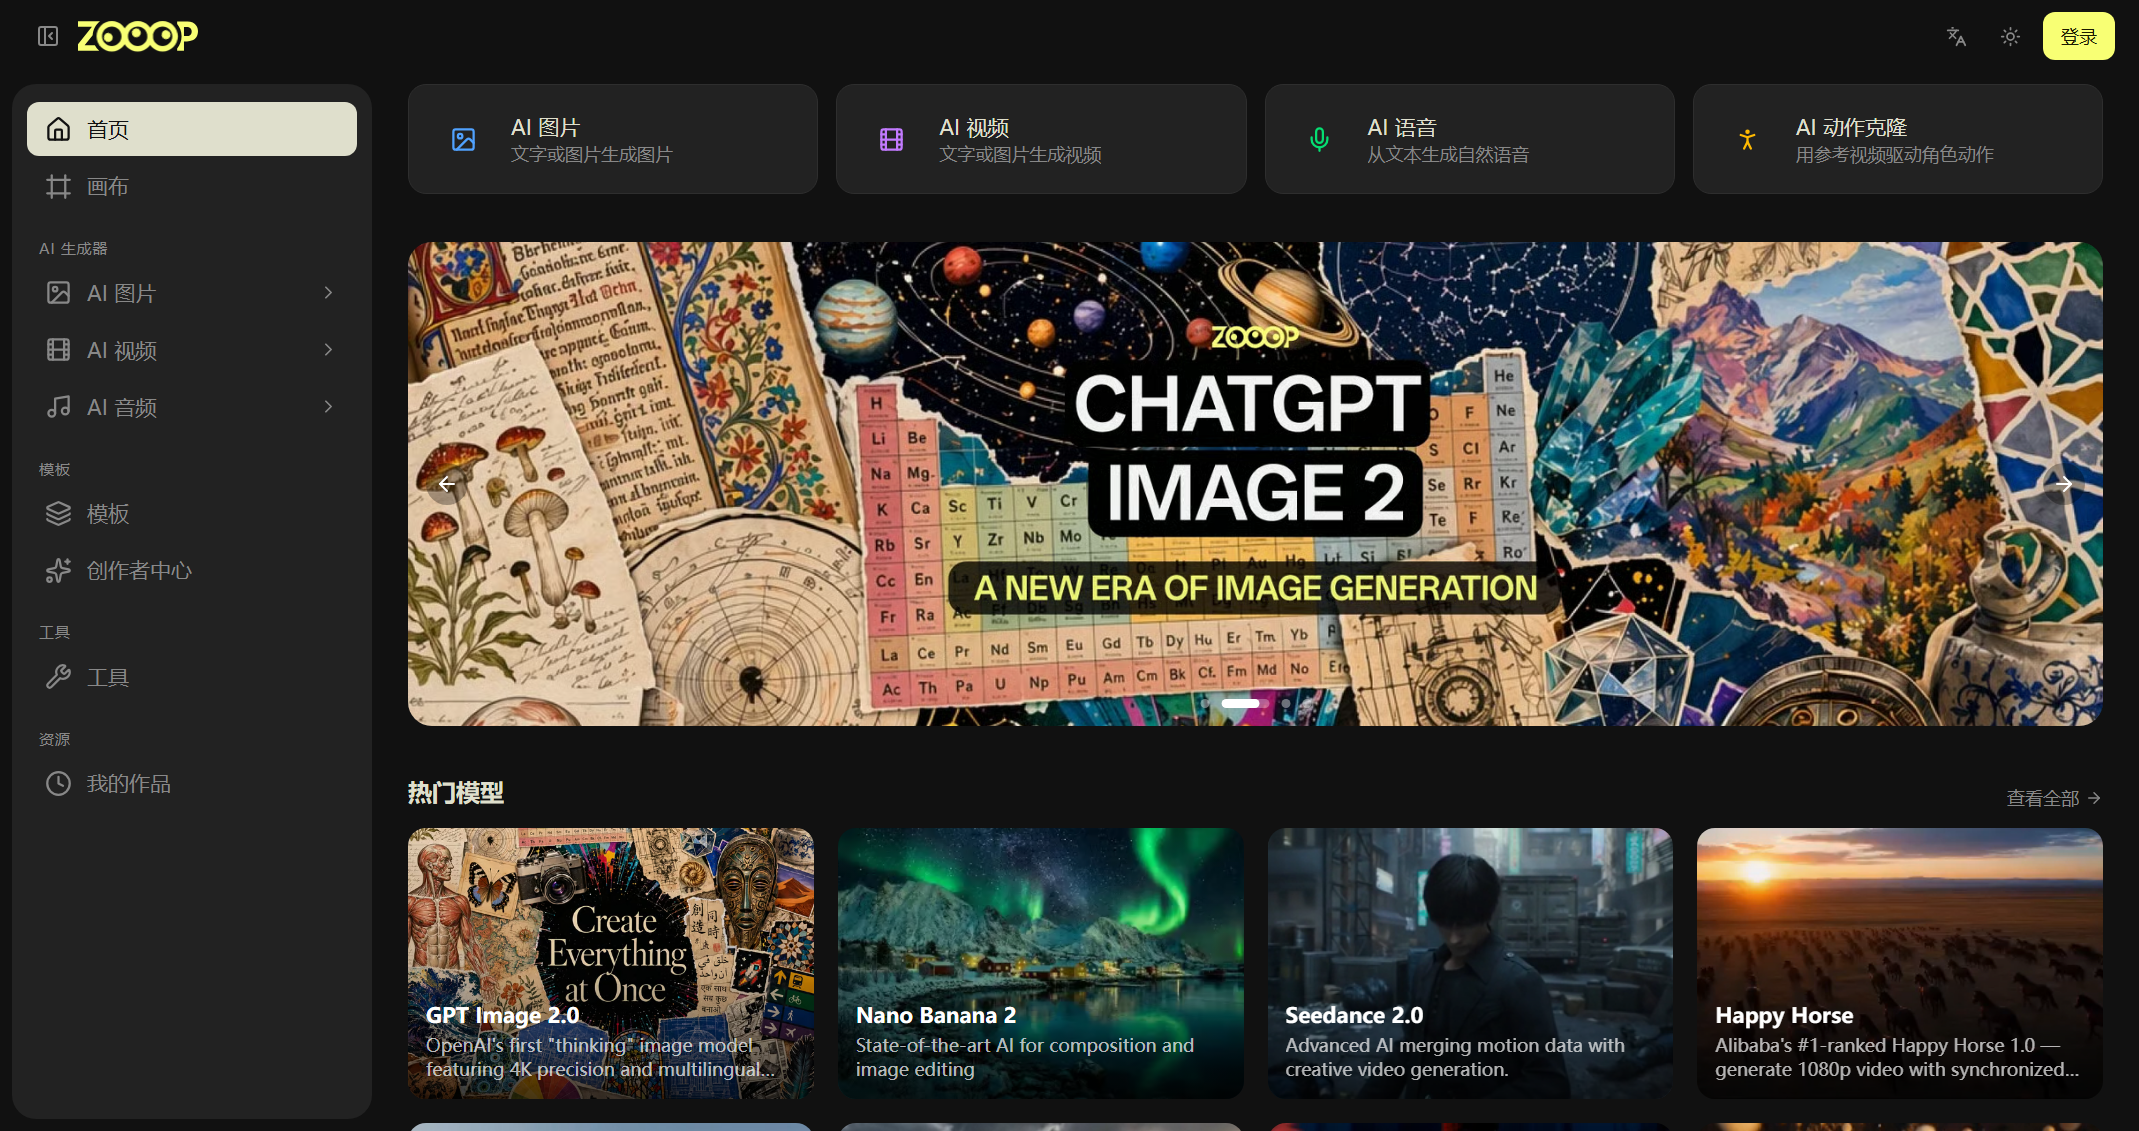
Task: Open 创作者中心 sparkle icon
Action: (x=58, y=571)
